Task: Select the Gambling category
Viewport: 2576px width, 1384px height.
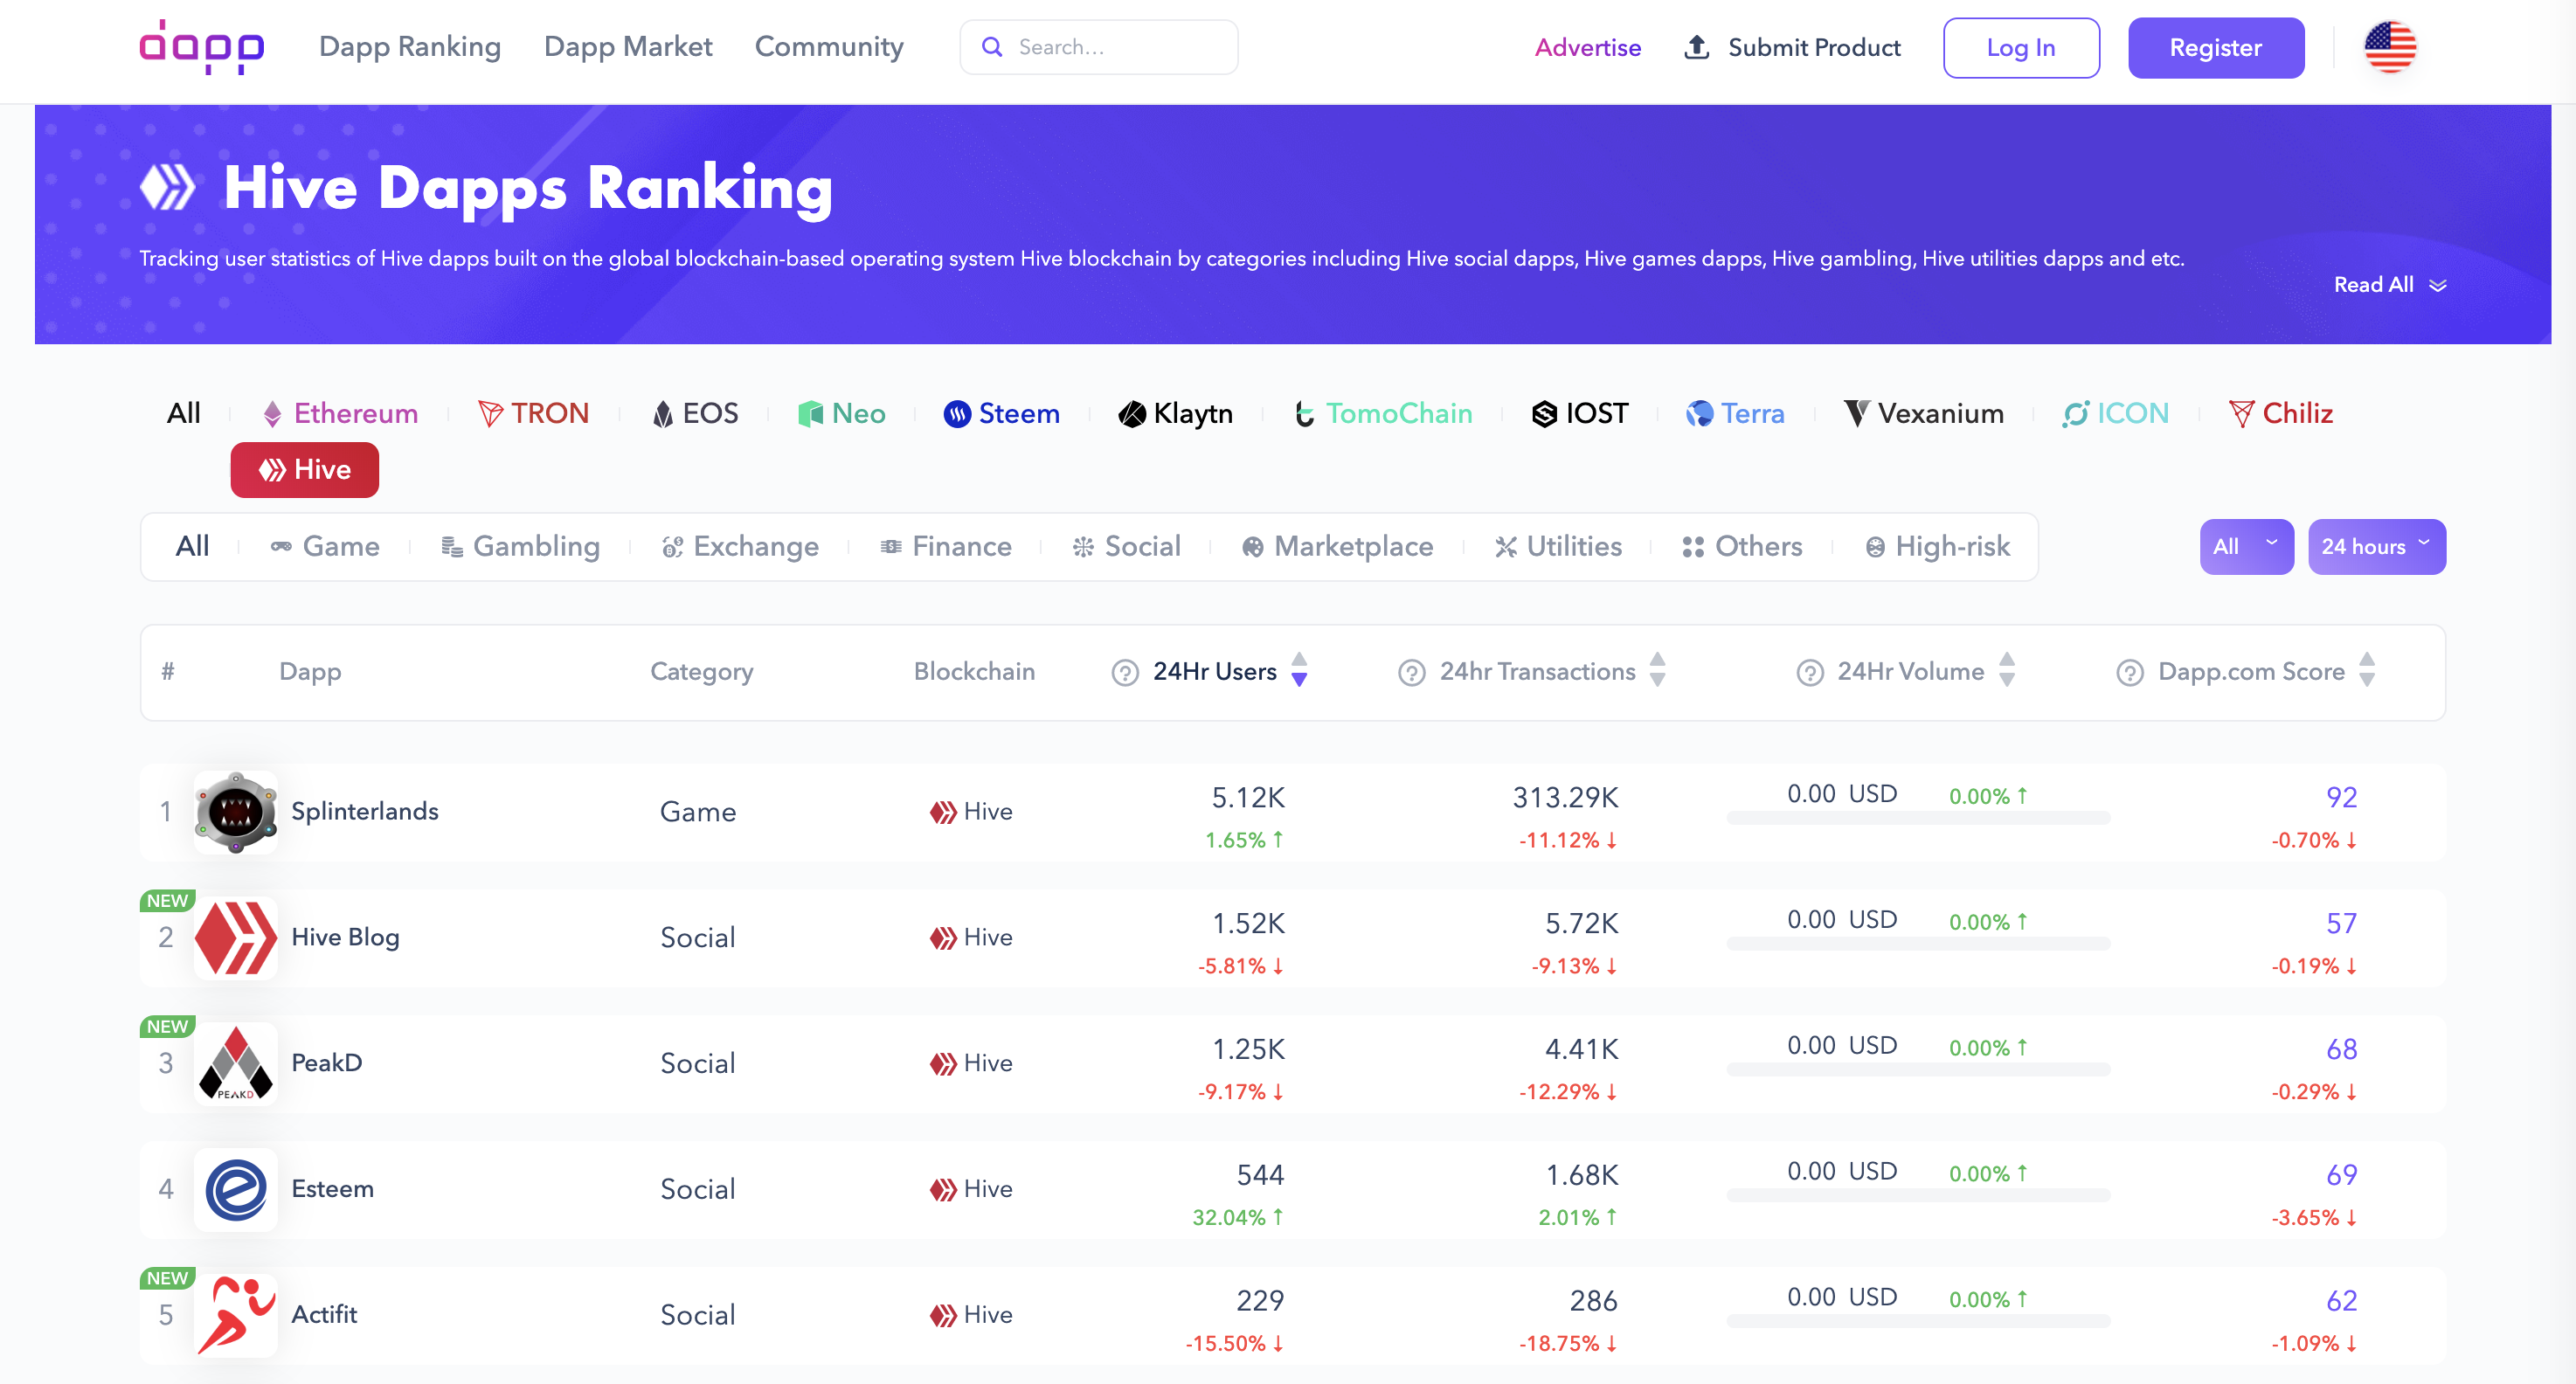Action: [x=520, y=547]
